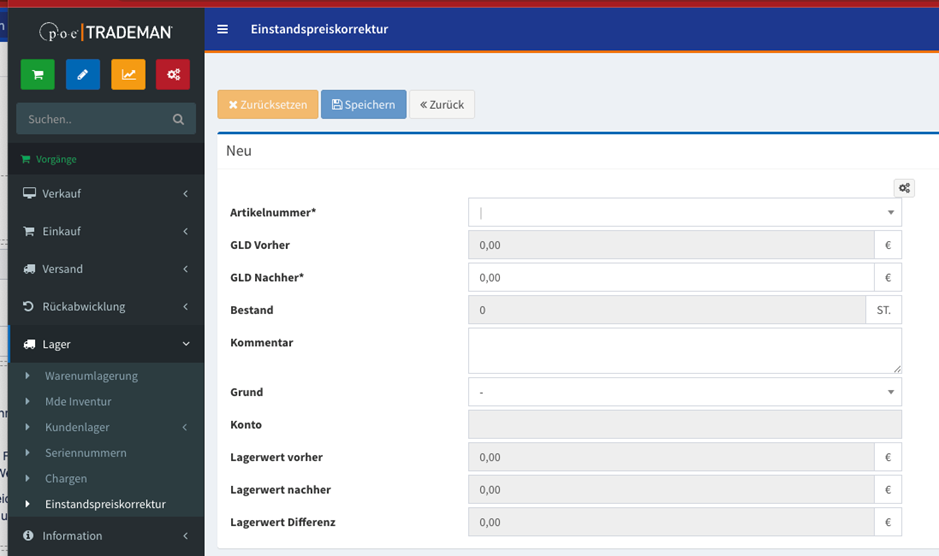Open the Information menu
939x556 pixels.
[x=106, y=536]
